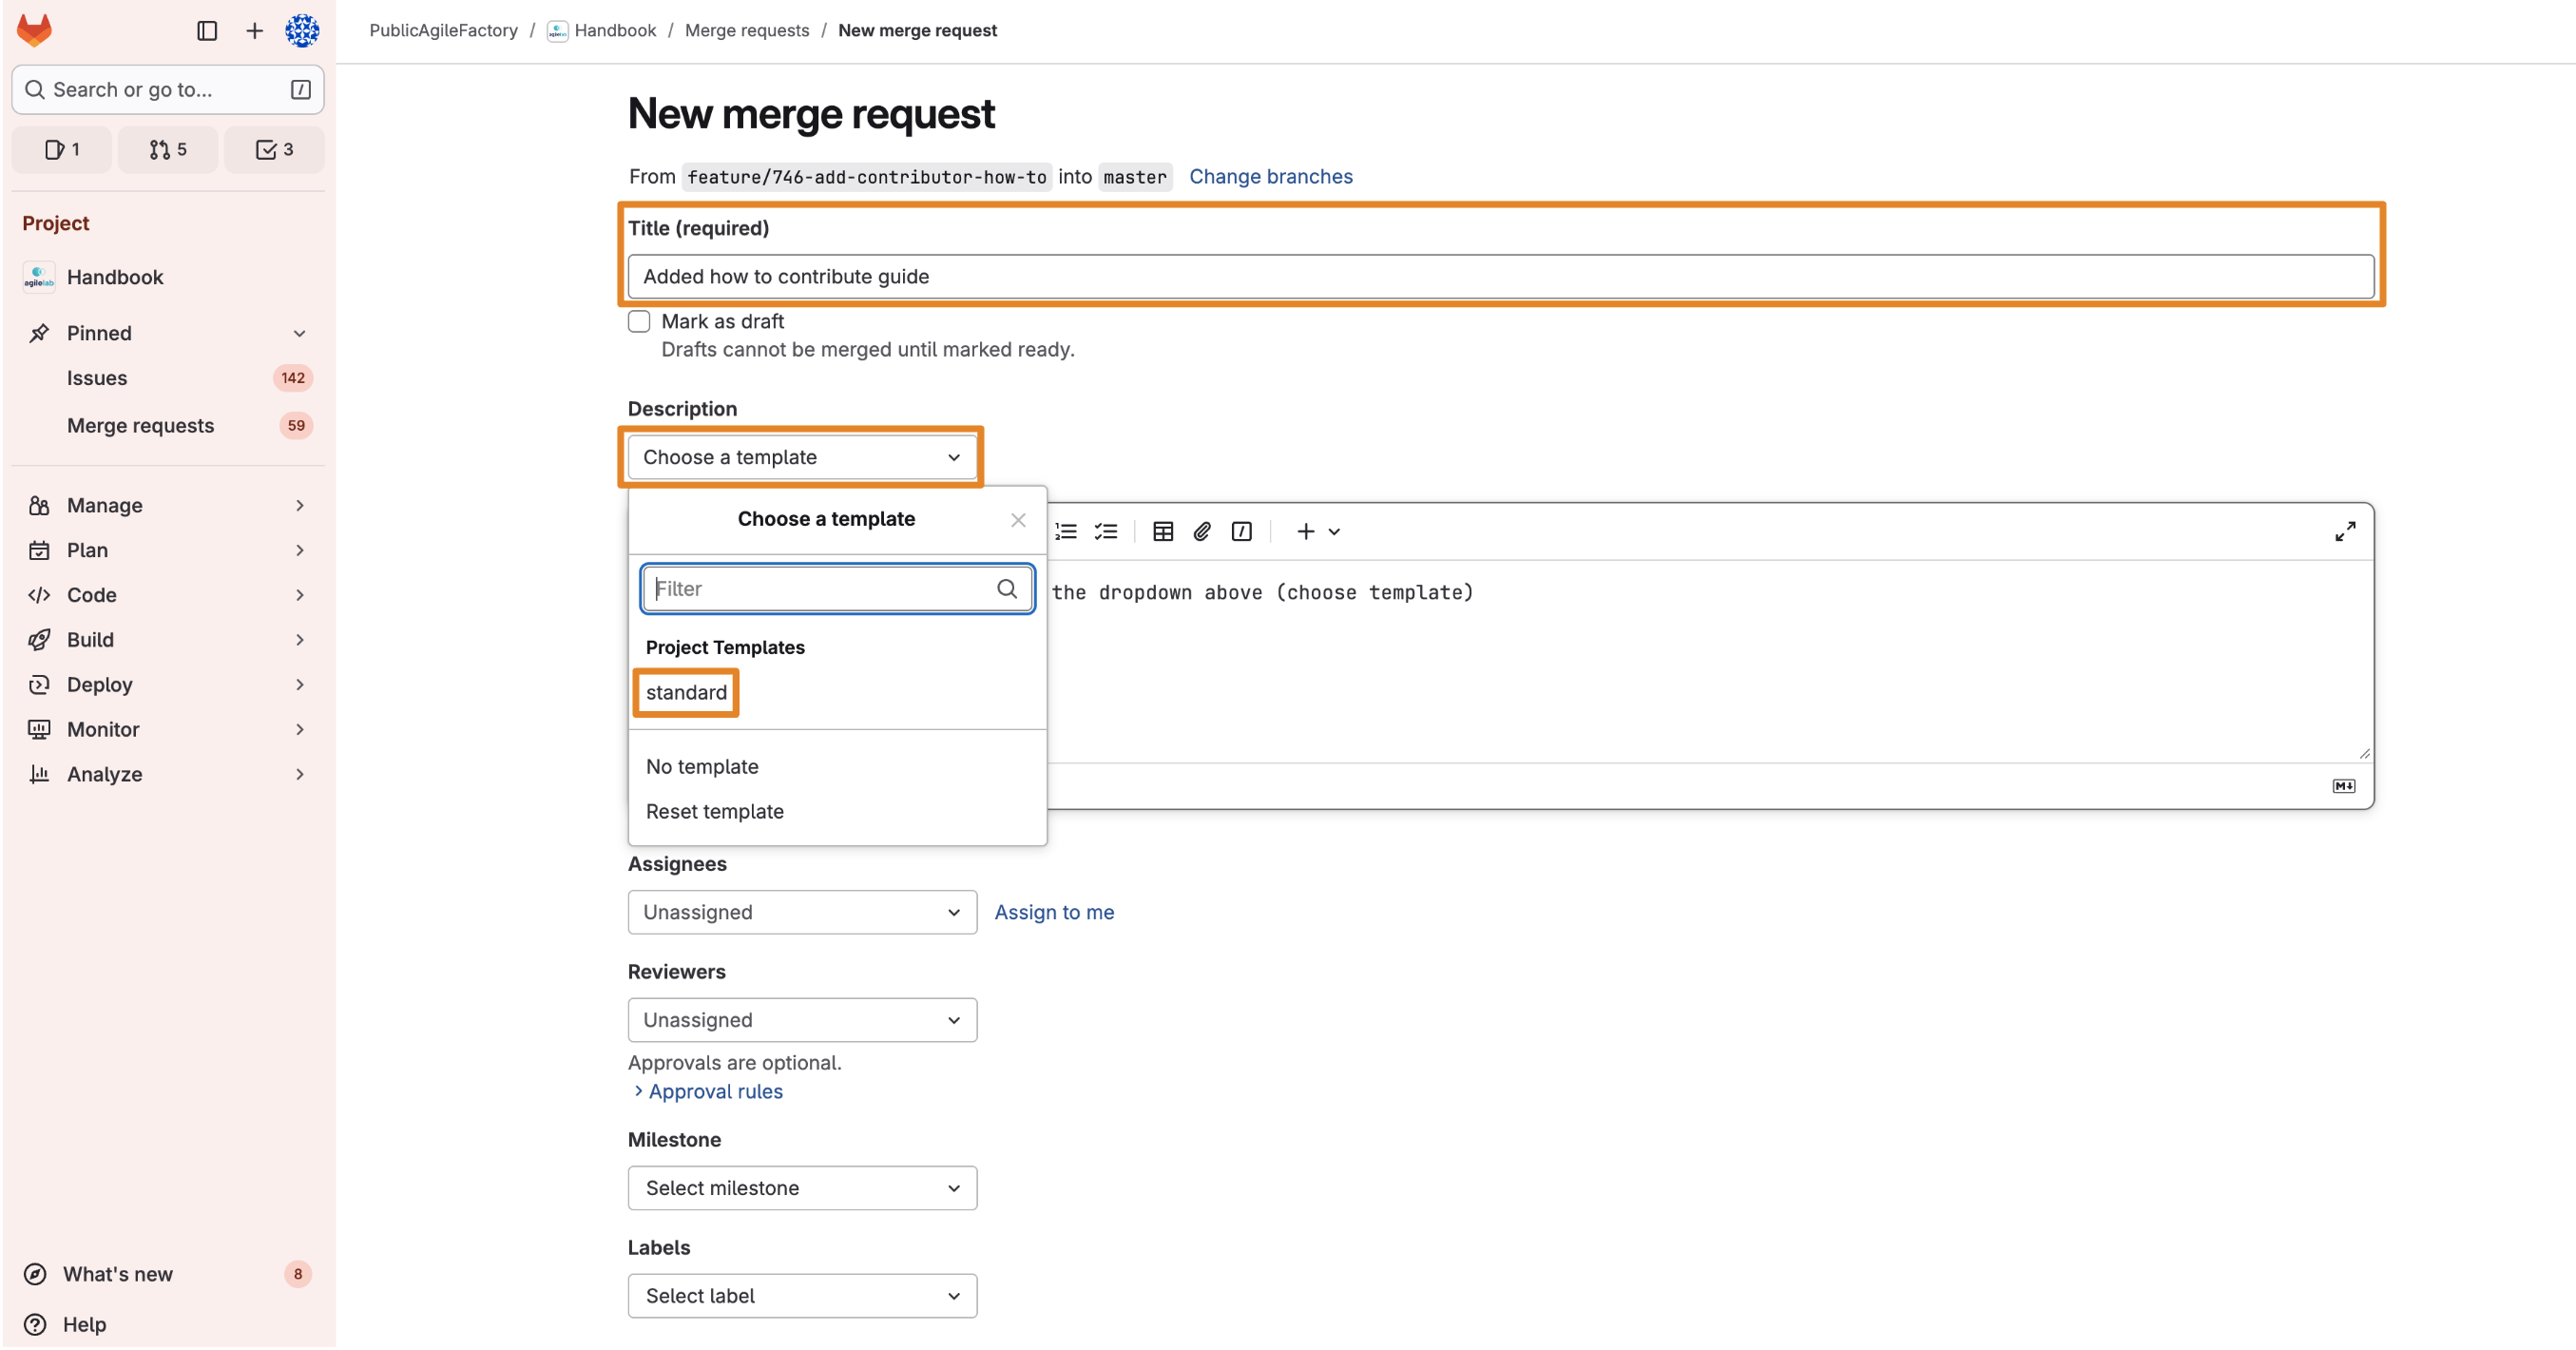2576x1350 pixels.
Task: Collapse the Pinned section
Action: 299,333
